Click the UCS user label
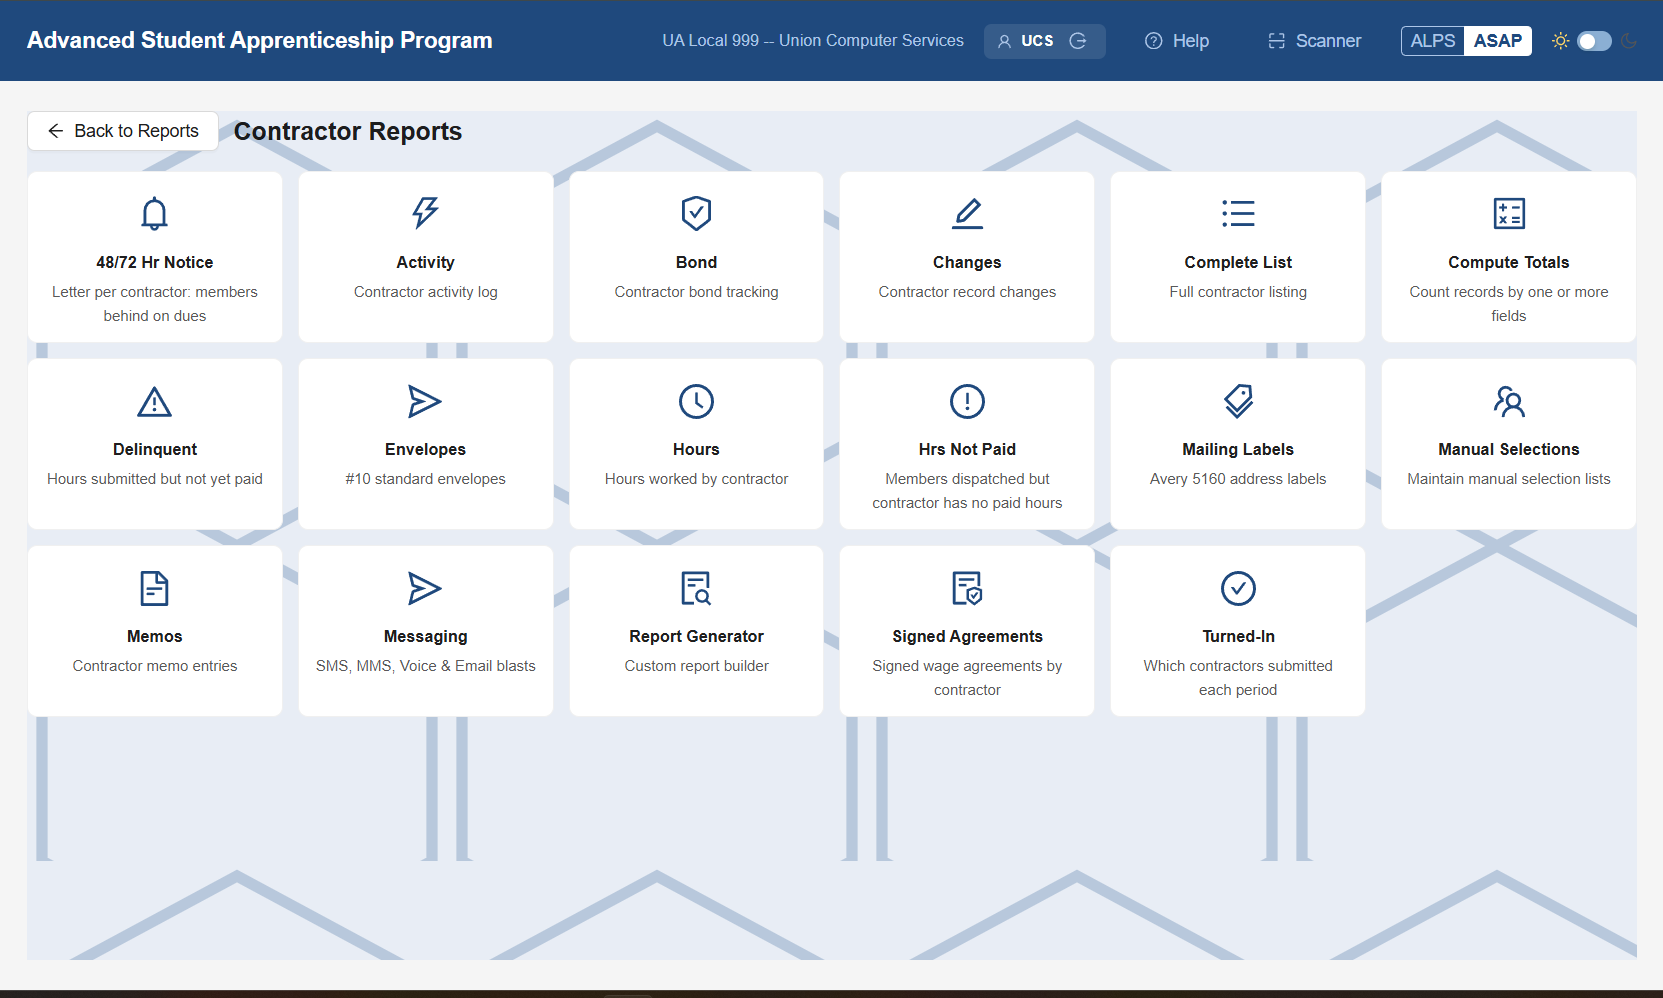 coord(1037,41)
